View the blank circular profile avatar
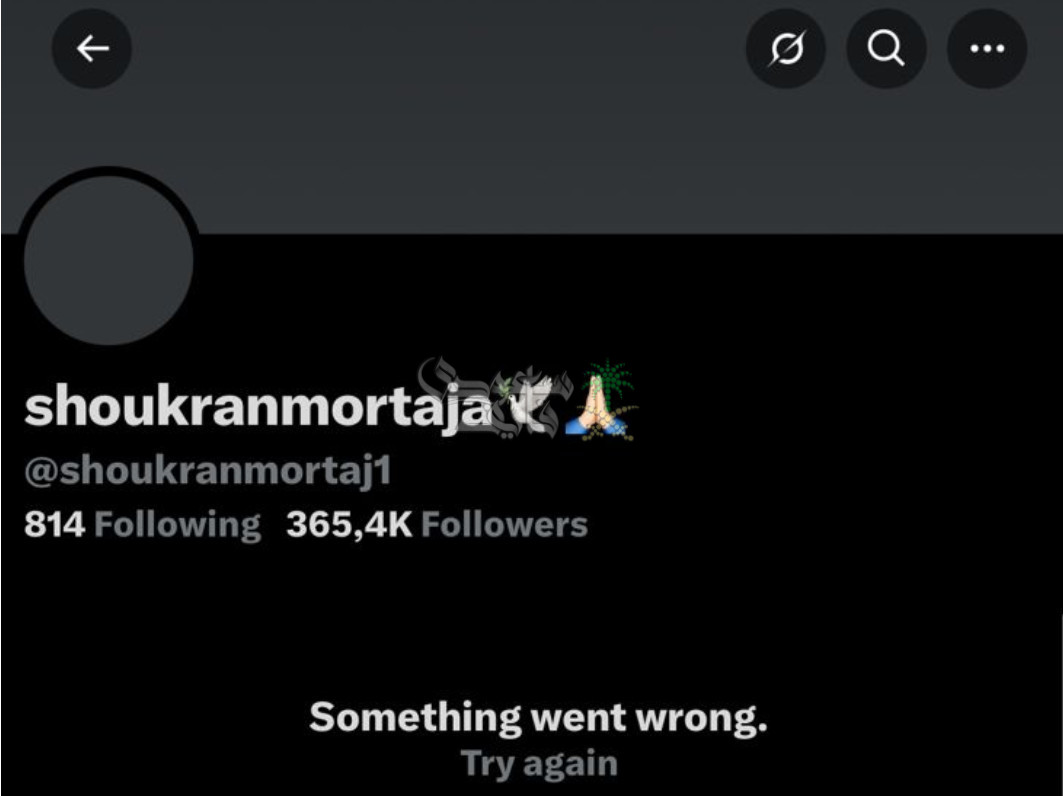 pos(108,260)
